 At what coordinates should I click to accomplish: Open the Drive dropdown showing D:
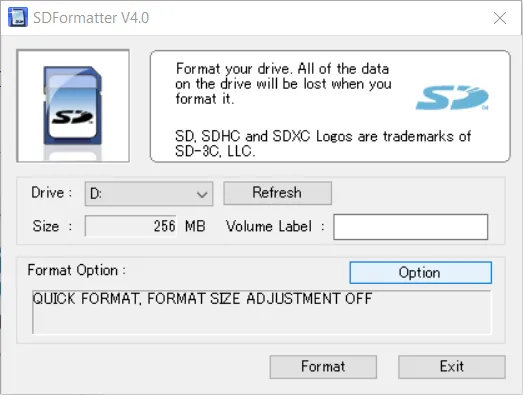tap(149, 193)
